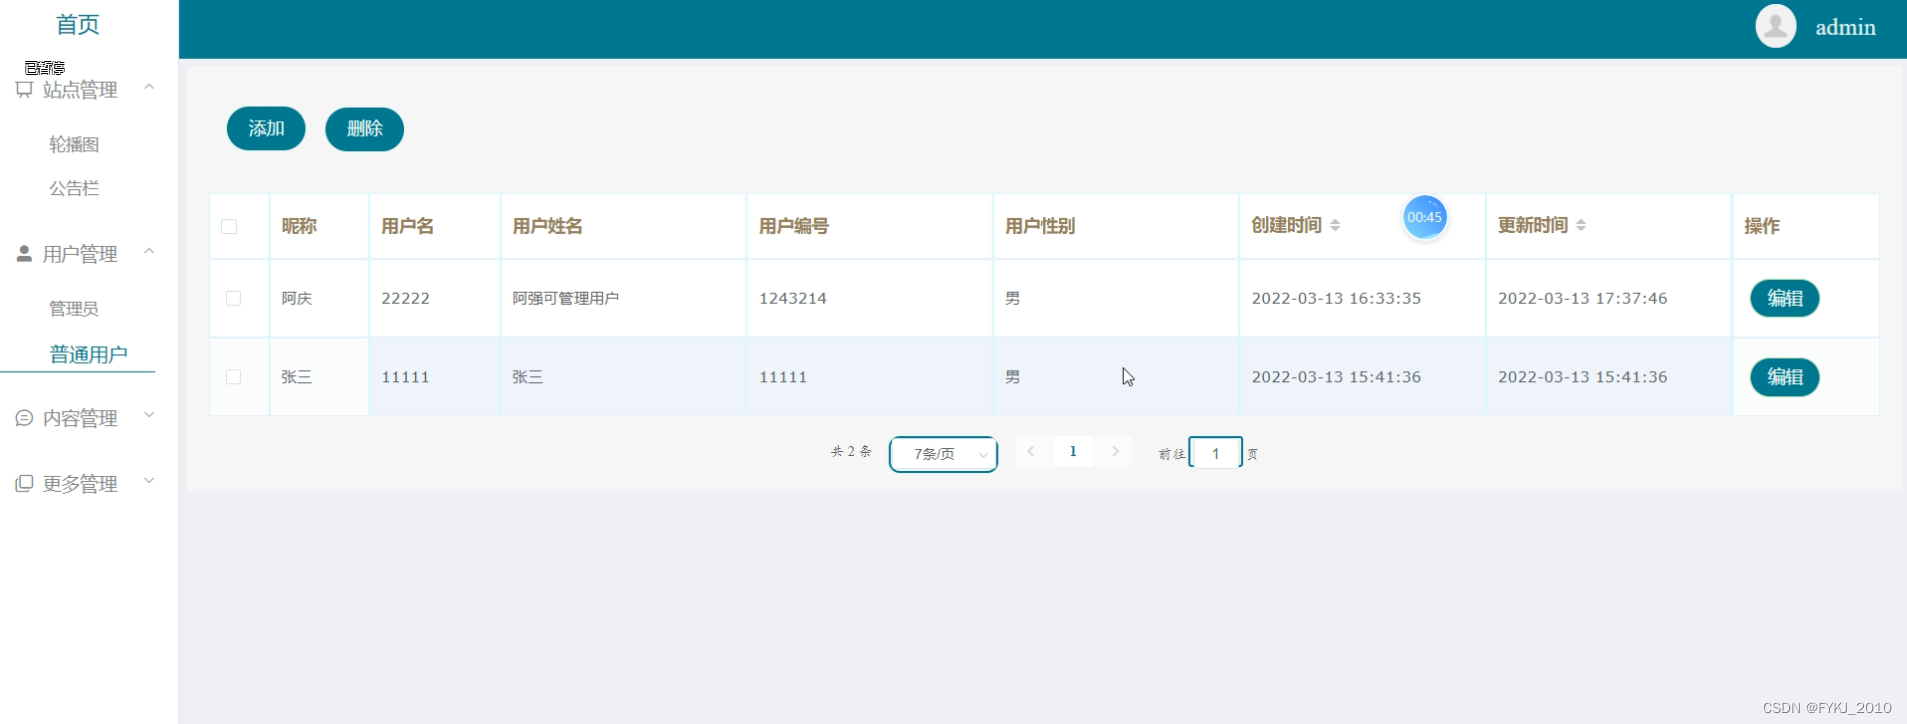Click the 站点管理 menu label

[80, 90]
